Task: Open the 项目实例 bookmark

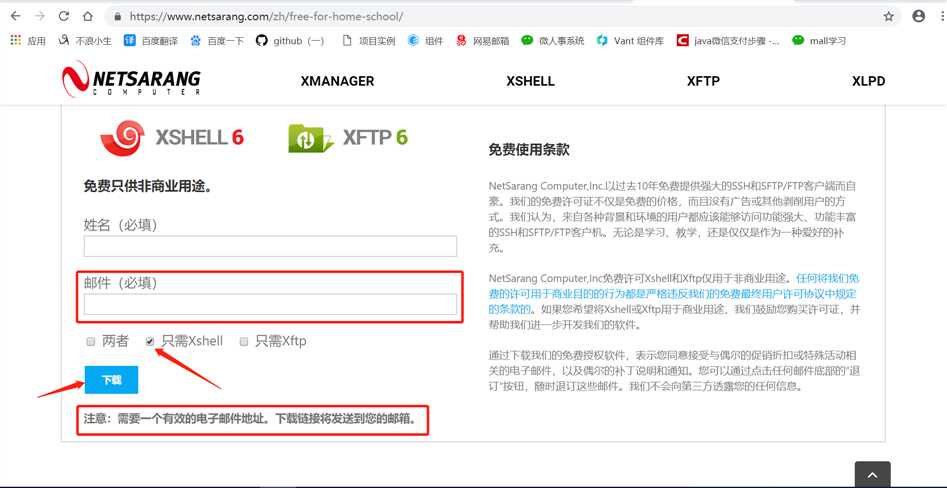Action: point(368,40)
